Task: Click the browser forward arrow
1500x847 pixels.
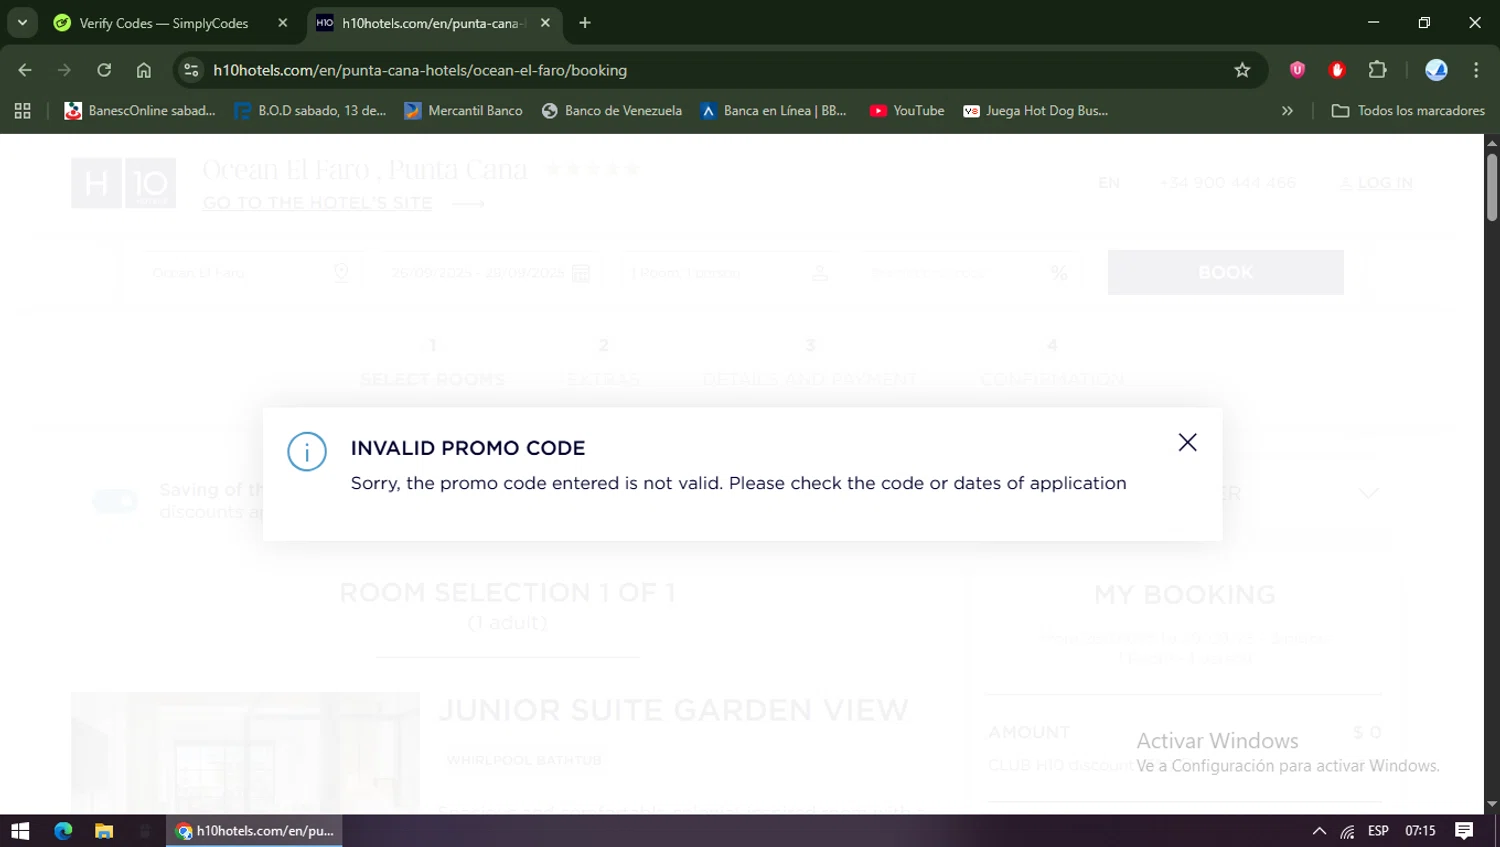Action: tap(64, 70)
